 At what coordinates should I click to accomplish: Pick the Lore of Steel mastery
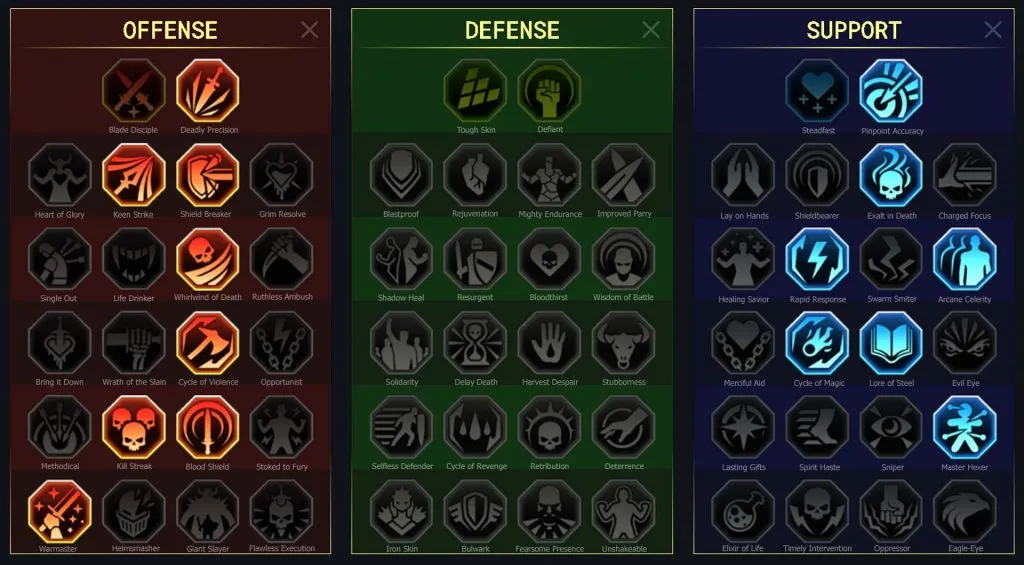pyautogui.click(x=891, y=343)
